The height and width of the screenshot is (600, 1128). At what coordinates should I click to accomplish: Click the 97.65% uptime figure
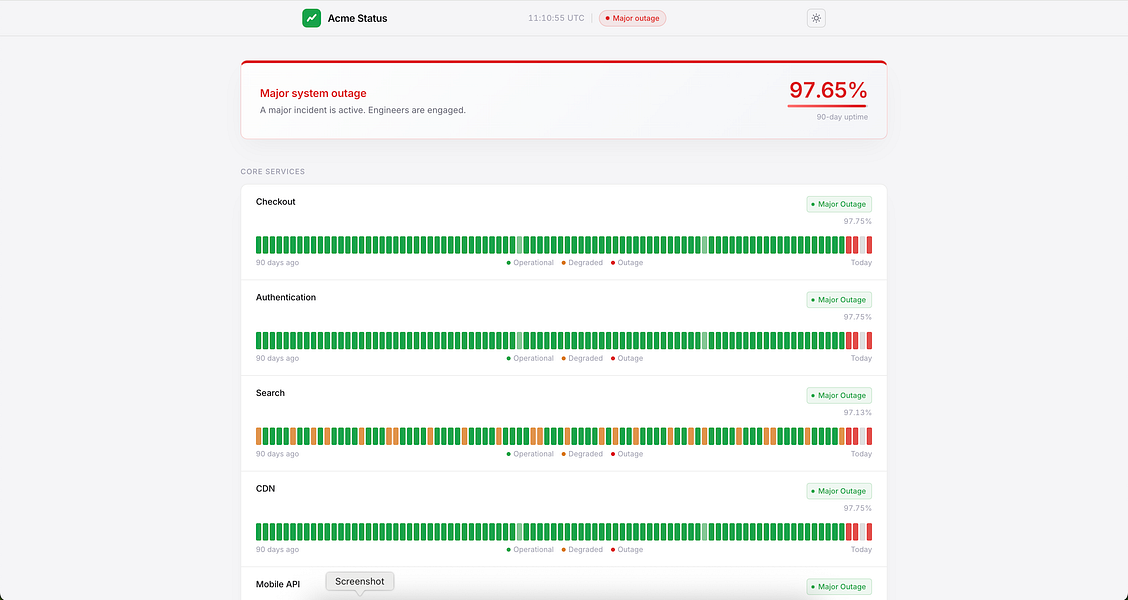pos(828,90)
